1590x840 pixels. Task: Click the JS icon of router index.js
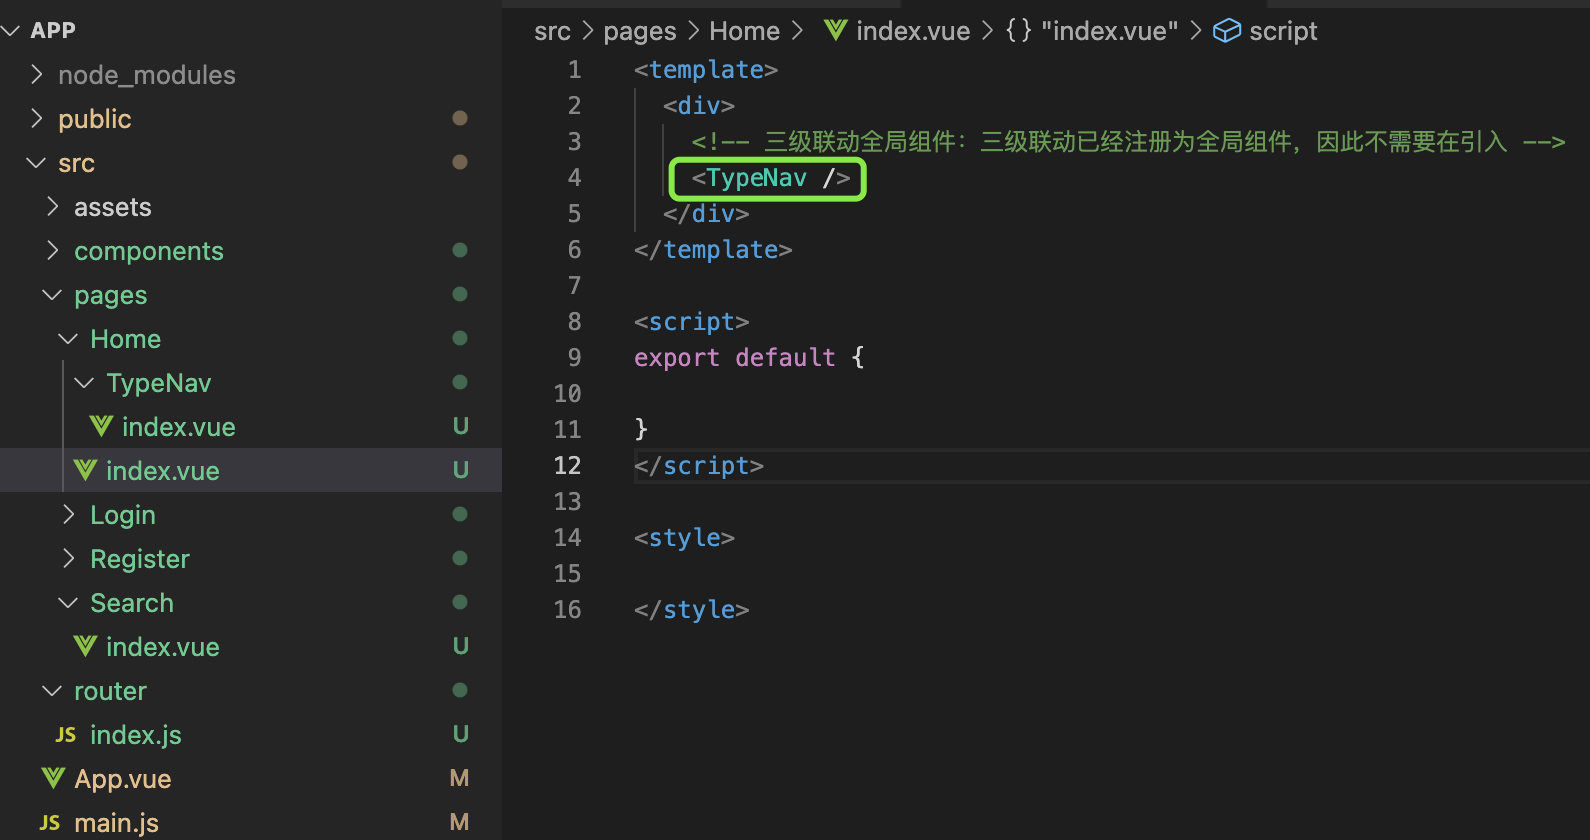click(66, 735)
